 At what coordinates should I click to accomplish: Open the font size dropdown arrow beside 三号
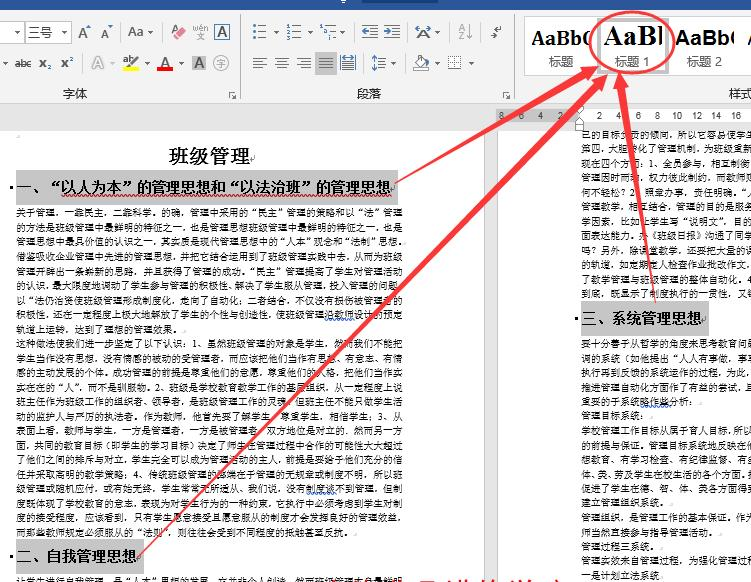(64, 33)
